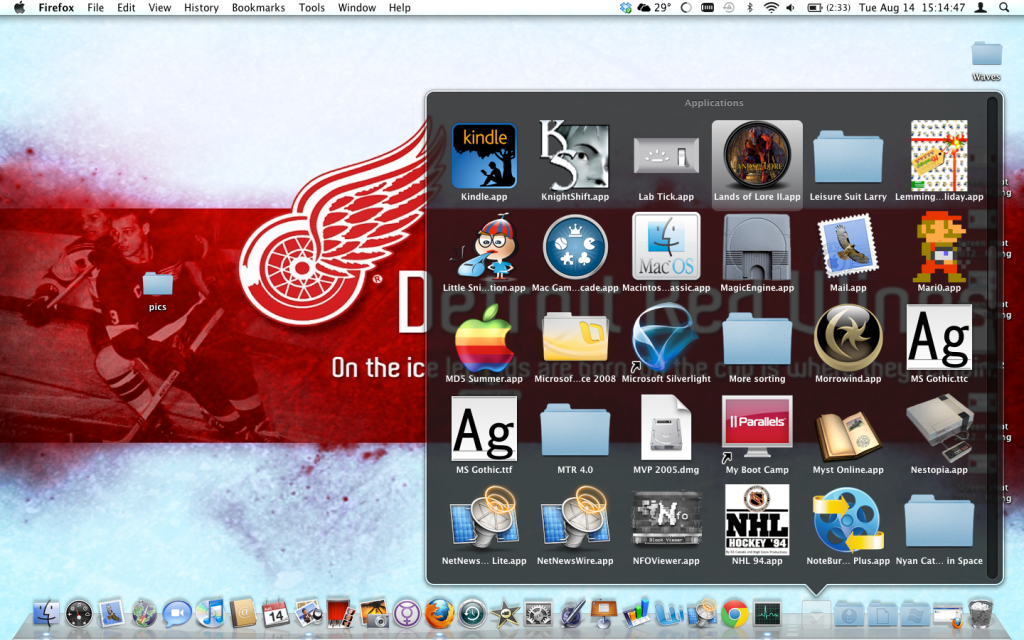
Task: Open the MS Gothic.ttf font file
Action: pyautogui.click(x=484, y=429)
